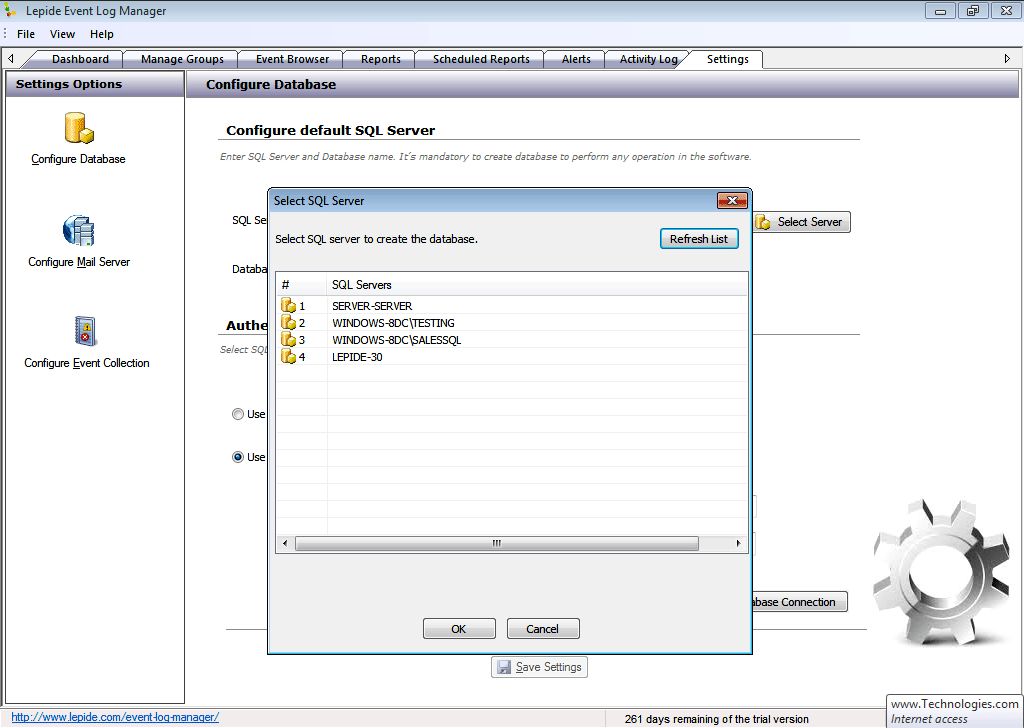Switch to the Reports tab
This screenshot has height=728, width=1024.
pyautogui.click(x=381, y=59)
